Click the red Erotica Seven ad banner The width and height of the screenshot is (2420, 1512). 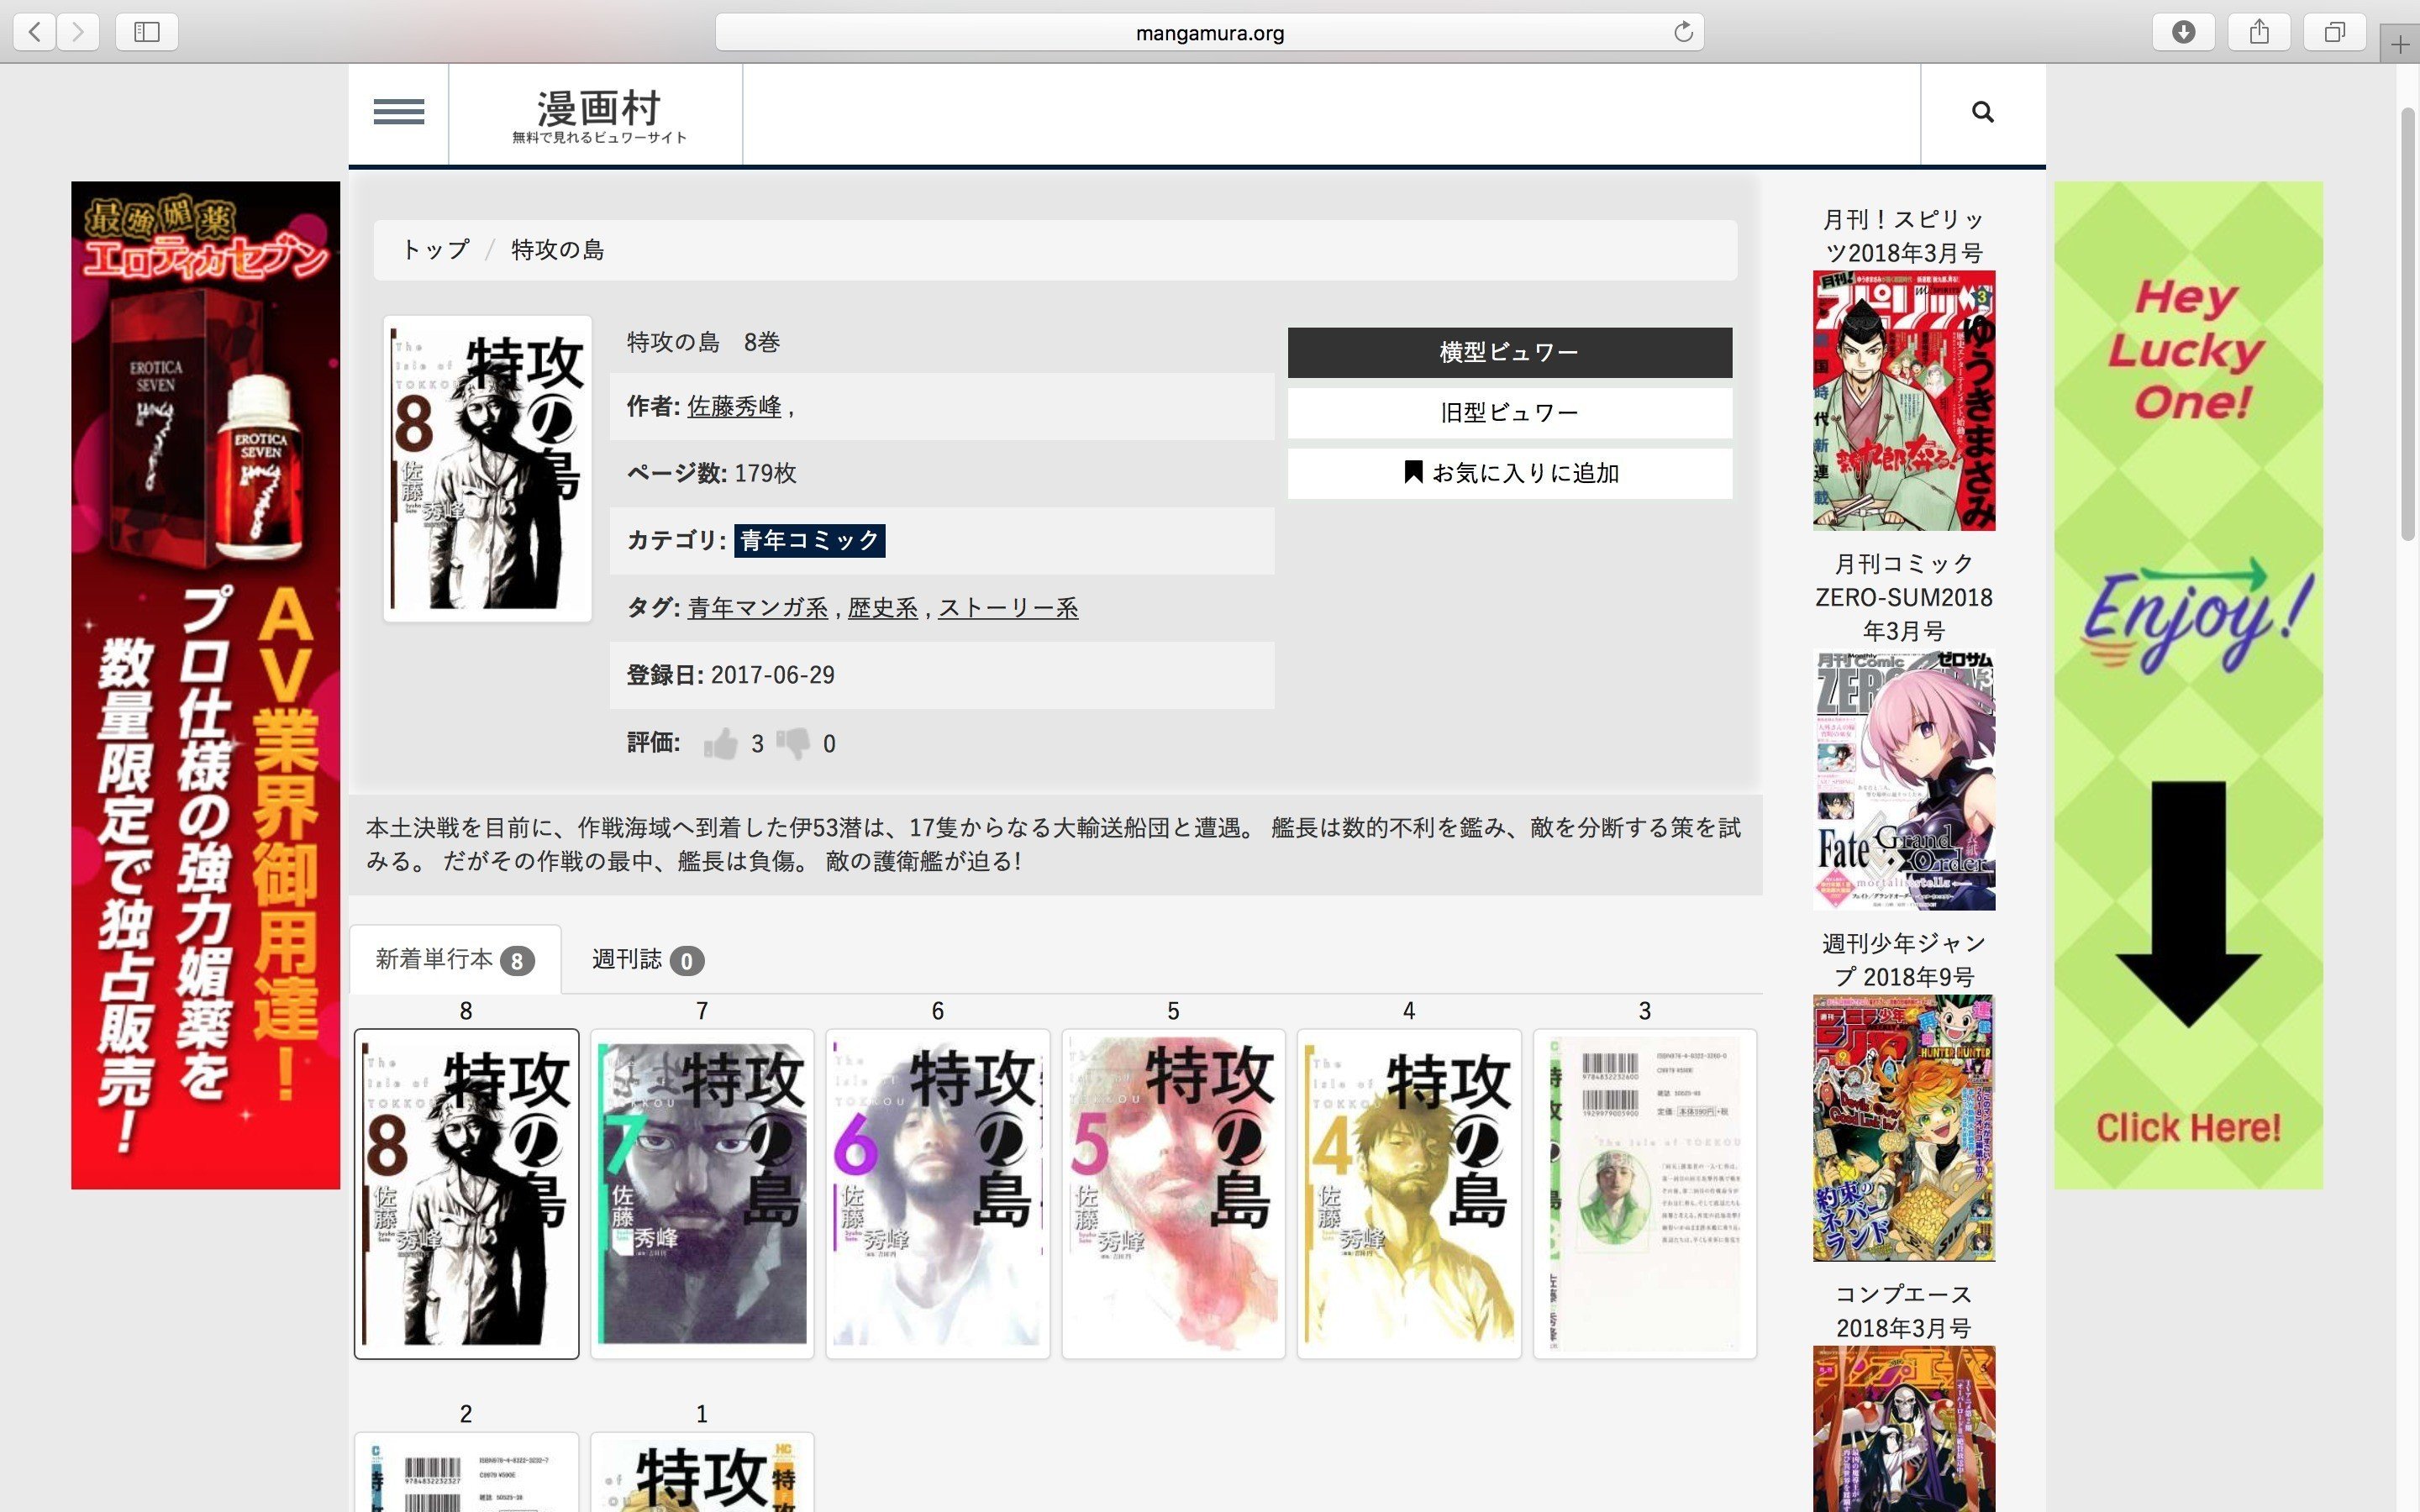[x=206, y=685]
